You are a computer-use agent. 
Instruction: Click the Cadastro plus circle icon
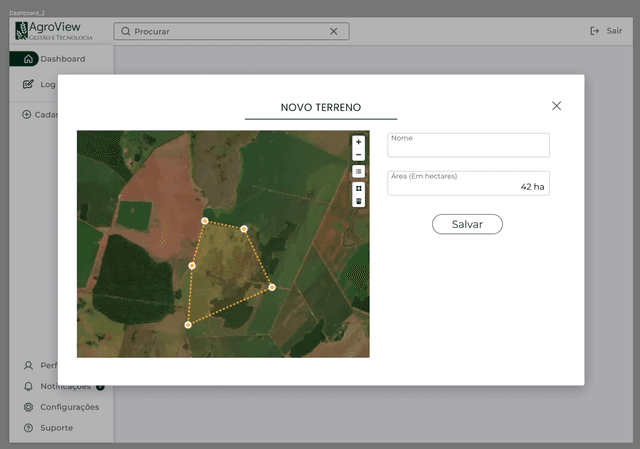coord(27,114)
